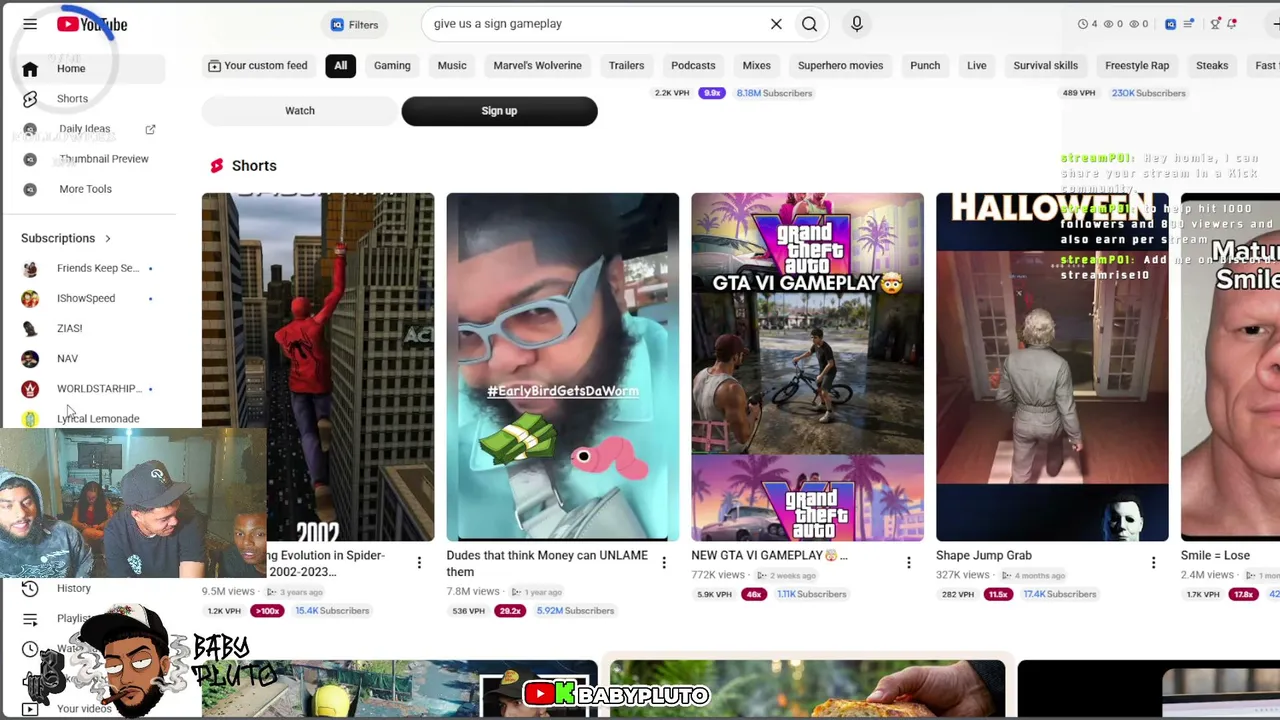Open the WORLDSTARHIPHOP channel avatar

[x=30, y=388]
